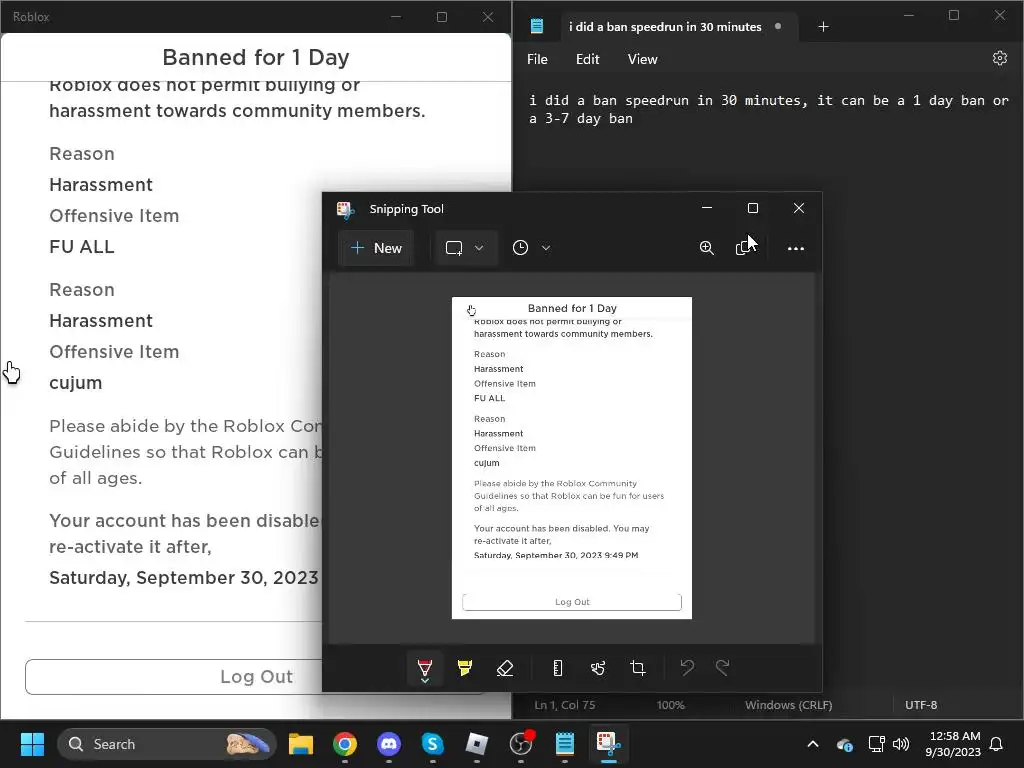Open volume control in tray
The image size is (1024, 768).
point(901,744)
